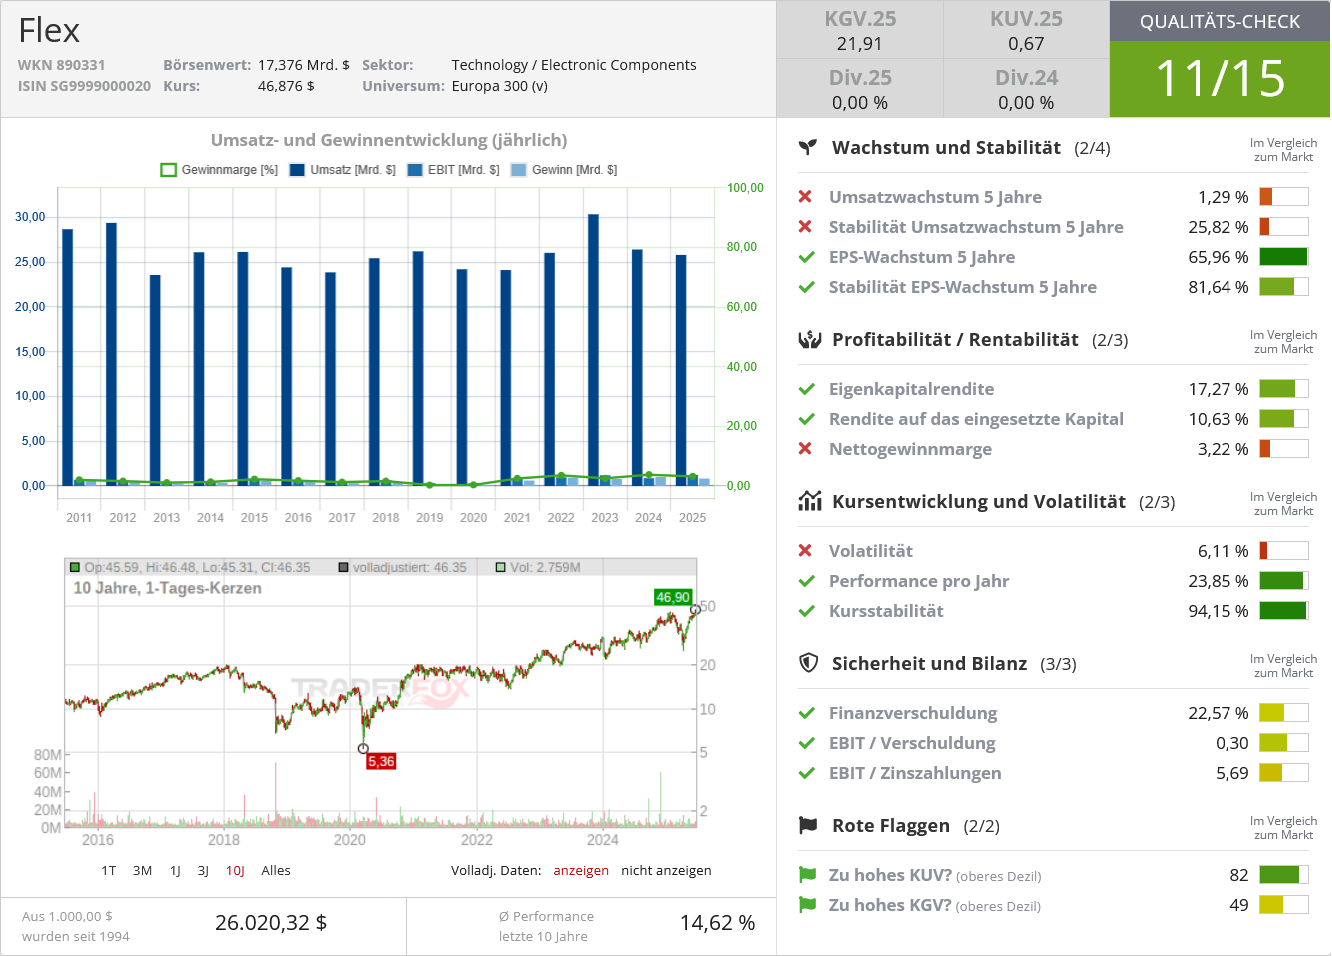Click the Zu hohes KUV? label
This screenshot has width=1332, height=956.
click(x=890, y=875)
